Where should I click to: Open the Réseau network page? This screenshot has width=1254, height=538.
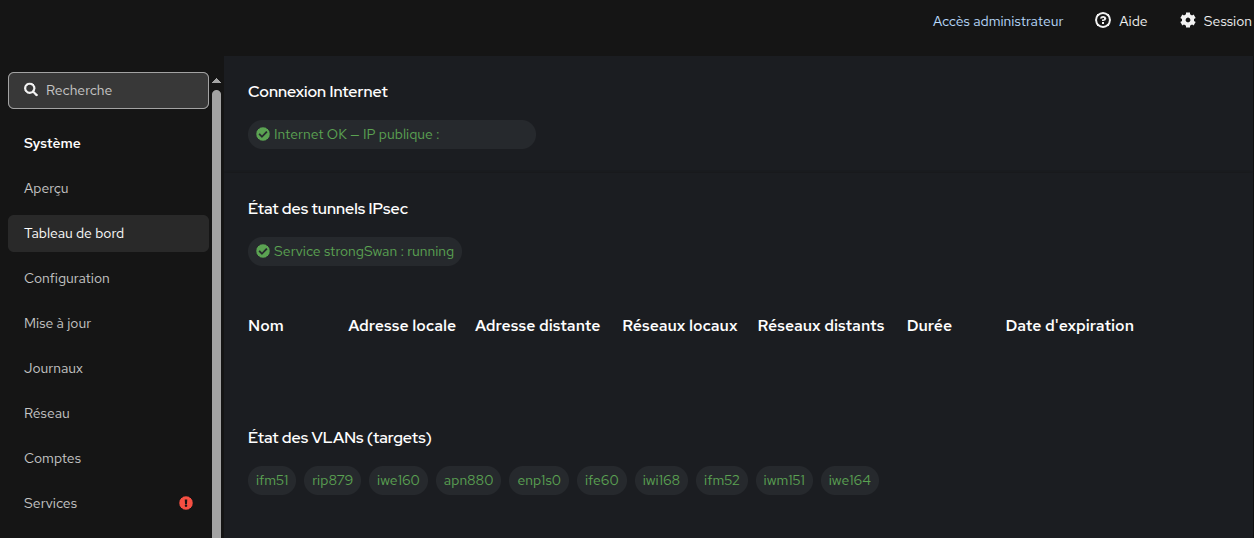tap(108, 413)
